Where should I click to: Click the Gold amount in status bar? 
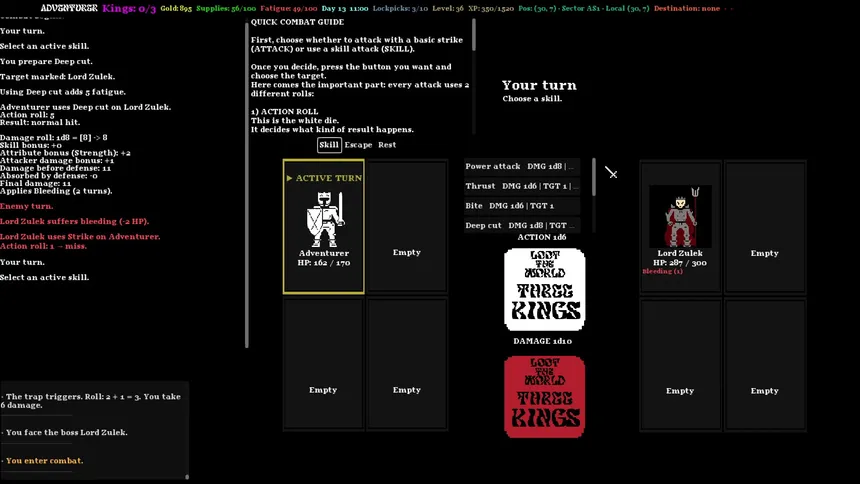[176, 8]
